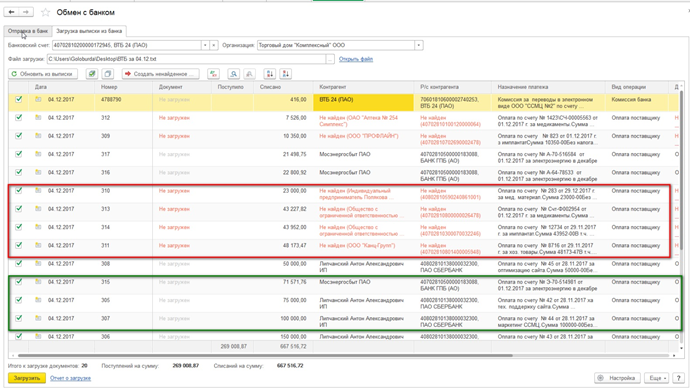Viewport: 690px width, 388px height.
Task: Toggle checkbox for payment number 316
Action: tap(18, 172)
